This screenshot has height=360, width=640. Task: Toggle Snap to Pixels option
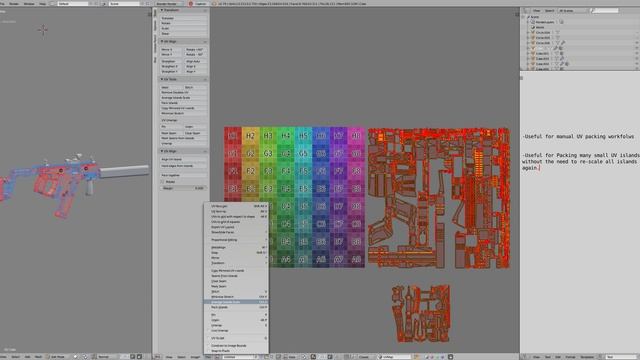pyautogui.click(x=236, y=351)
